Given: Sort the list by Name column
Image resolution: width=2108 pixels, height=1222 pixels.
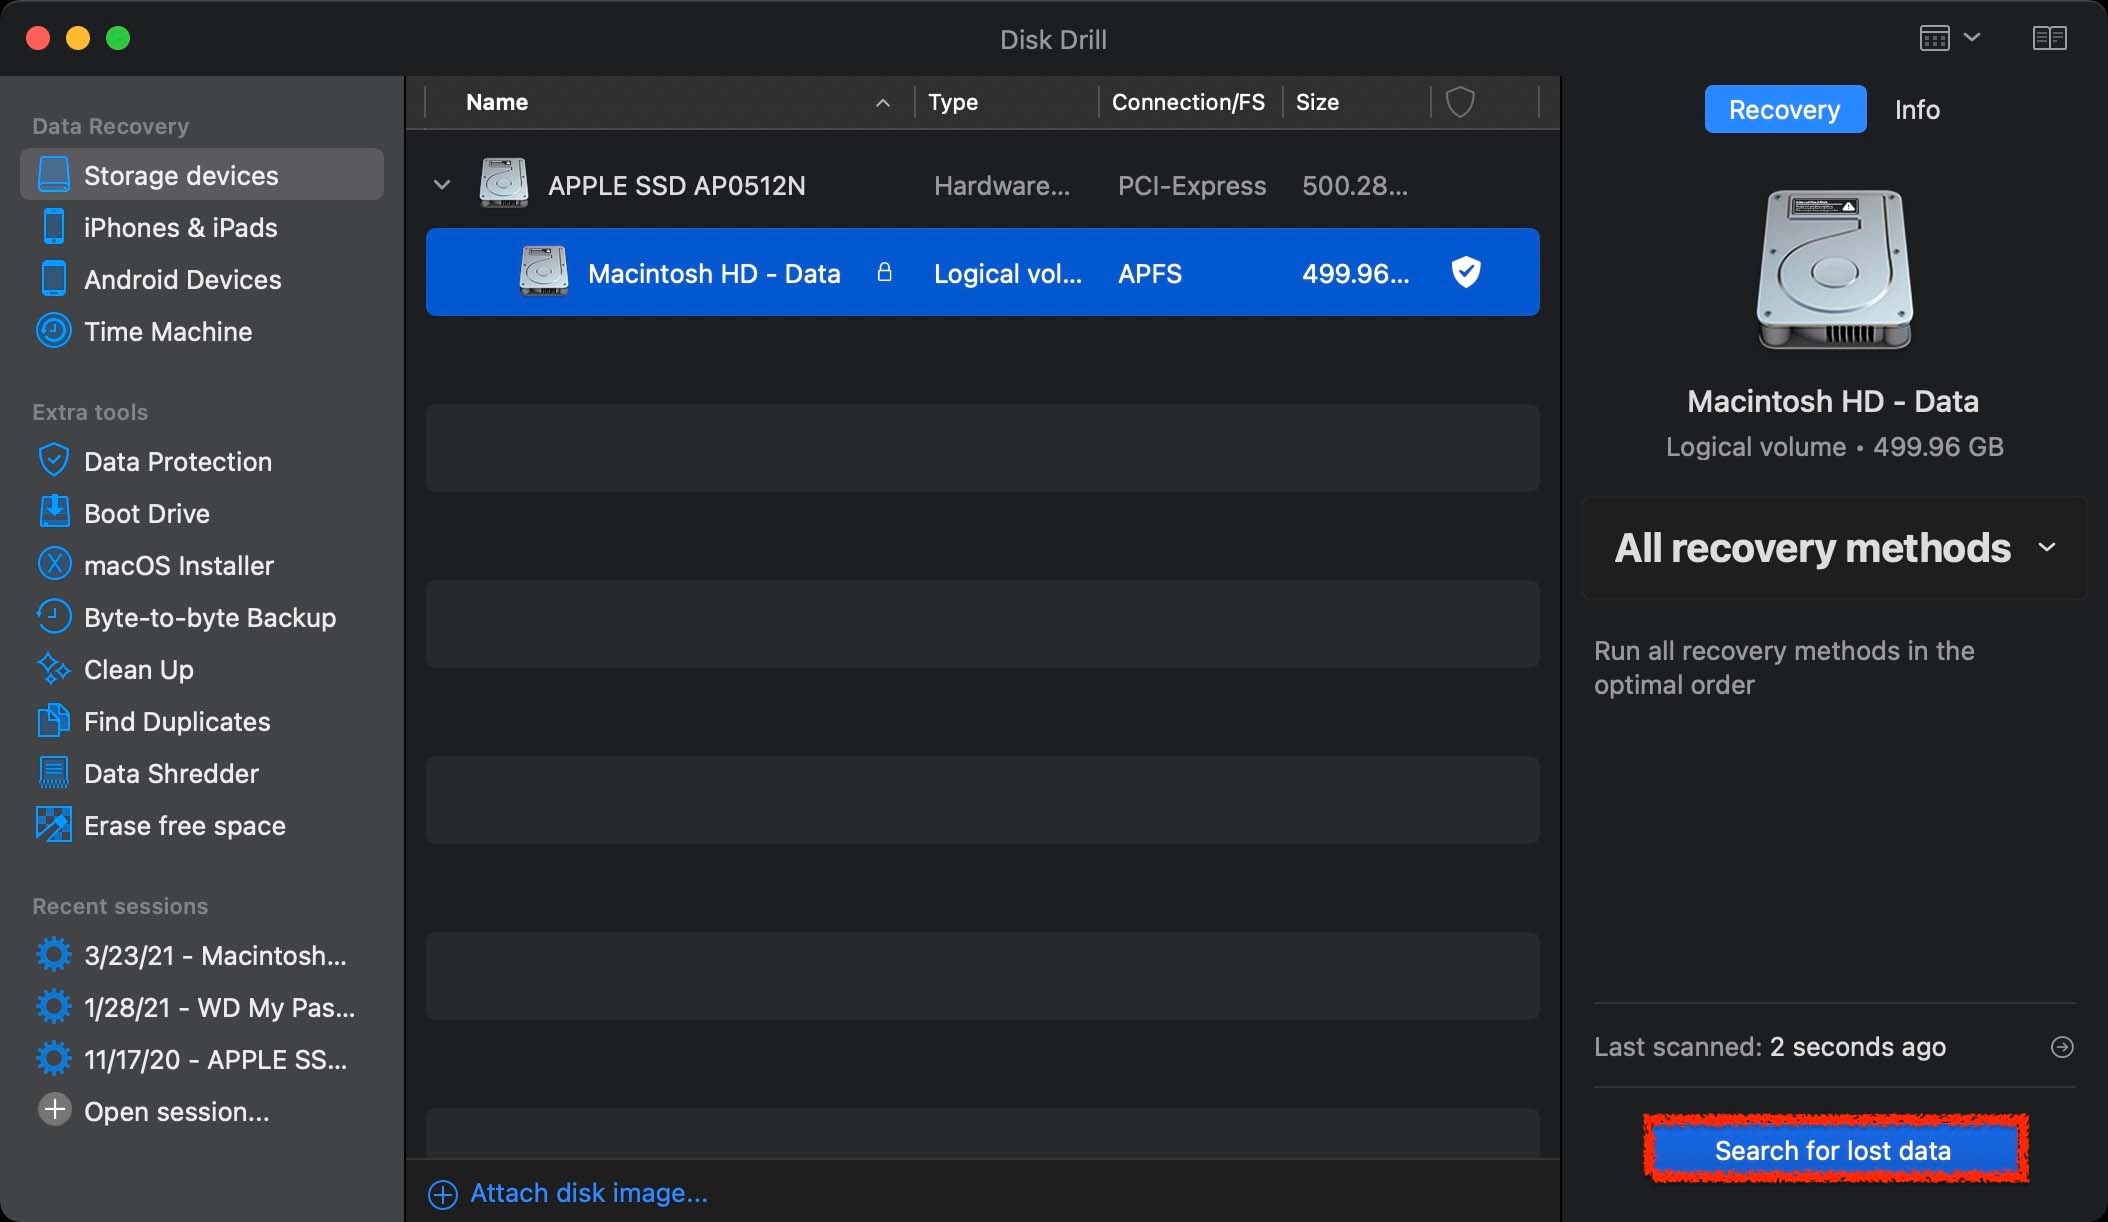Looking at the screenshot, I should tap(497, 102).
